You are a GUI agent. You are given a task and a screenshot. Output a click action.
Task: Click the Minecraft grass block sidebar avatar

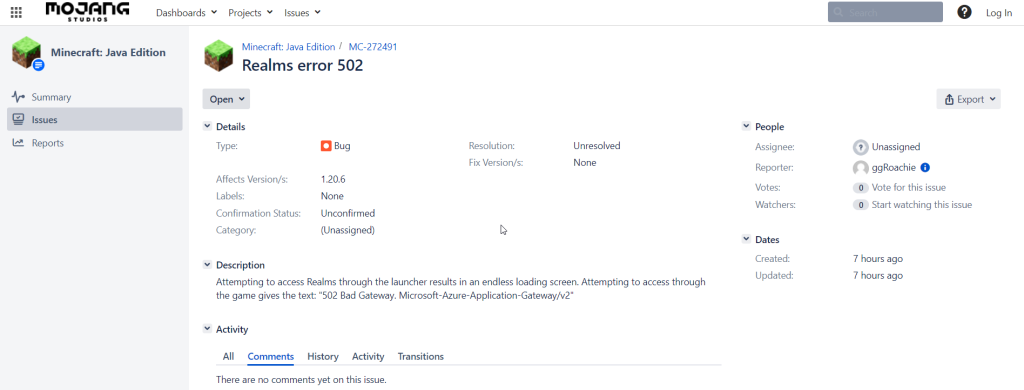tap(27, 54)
